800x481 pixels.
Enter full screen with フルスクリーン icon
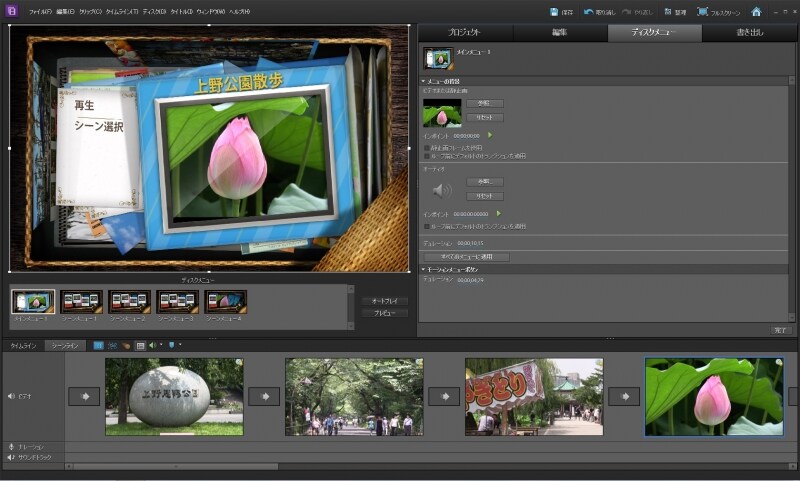(x=703, y=11)
